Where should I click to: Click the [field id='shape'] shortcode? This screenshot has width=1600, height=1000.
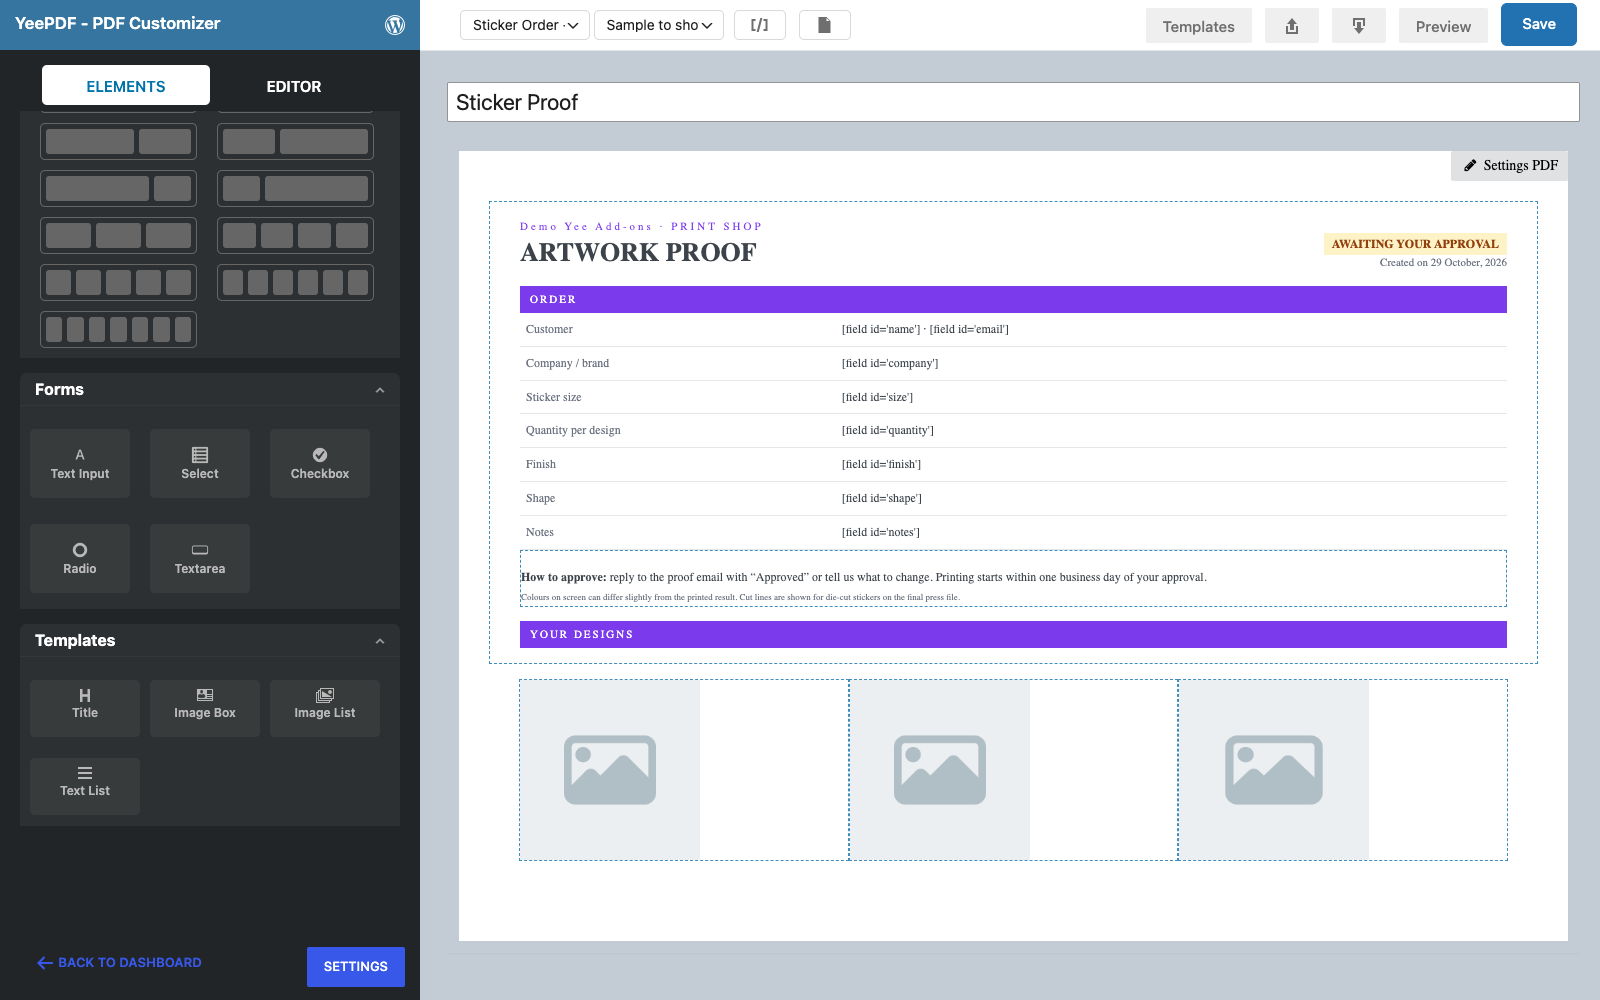pyautogui.click(x=881, y=499)
